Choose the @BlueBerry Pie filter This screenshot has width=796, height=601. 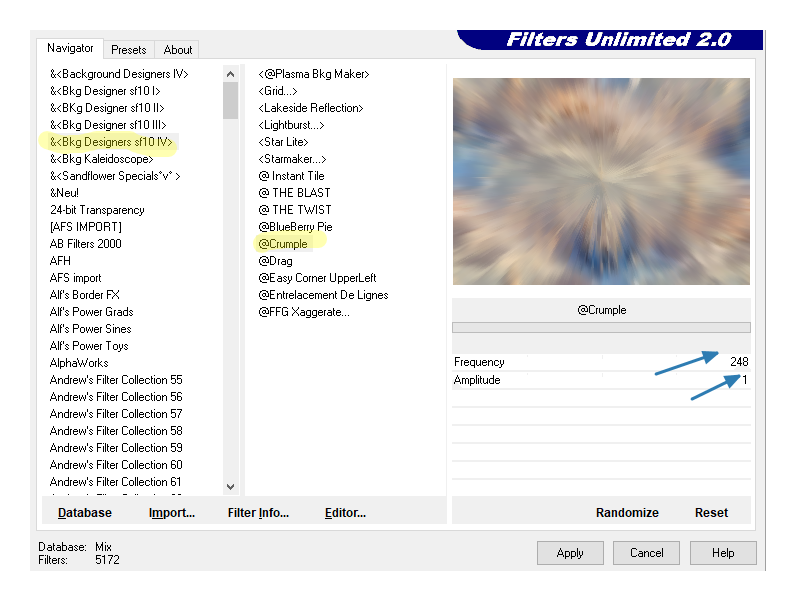(x=295, y=227)
